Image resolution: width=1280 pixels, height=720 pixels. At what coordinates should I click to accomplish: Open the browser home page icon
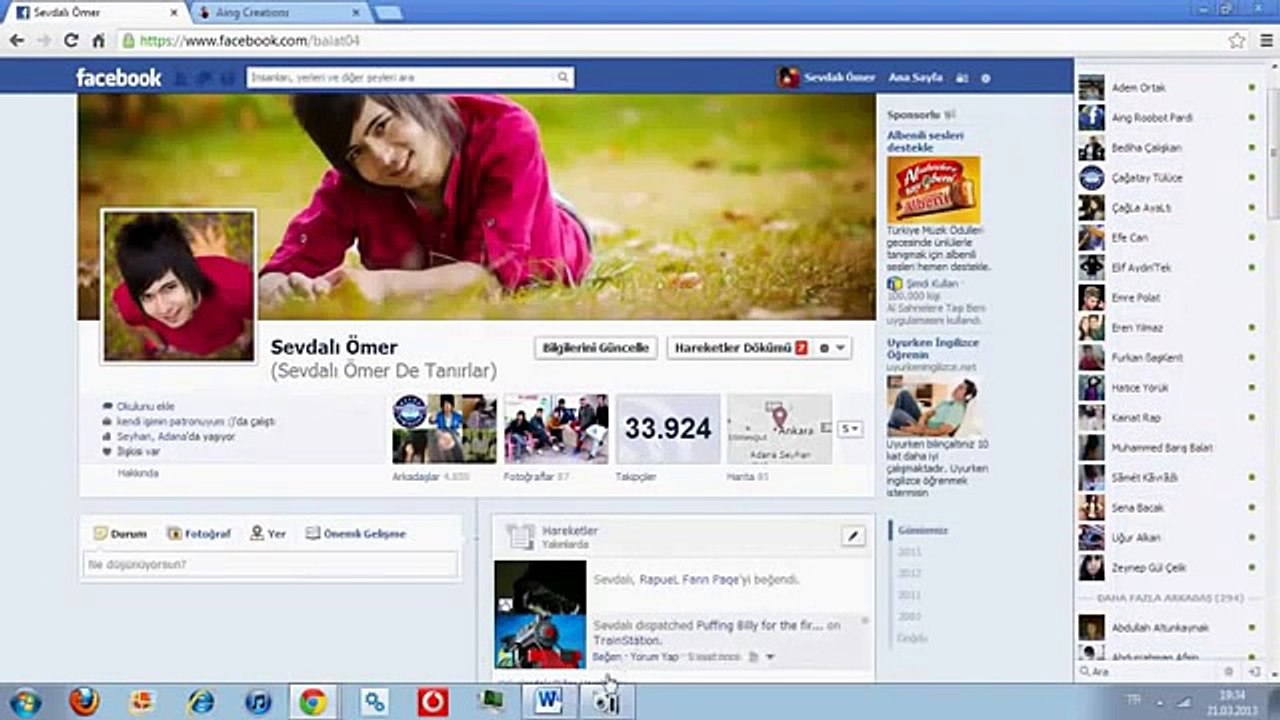pos(98,41)
